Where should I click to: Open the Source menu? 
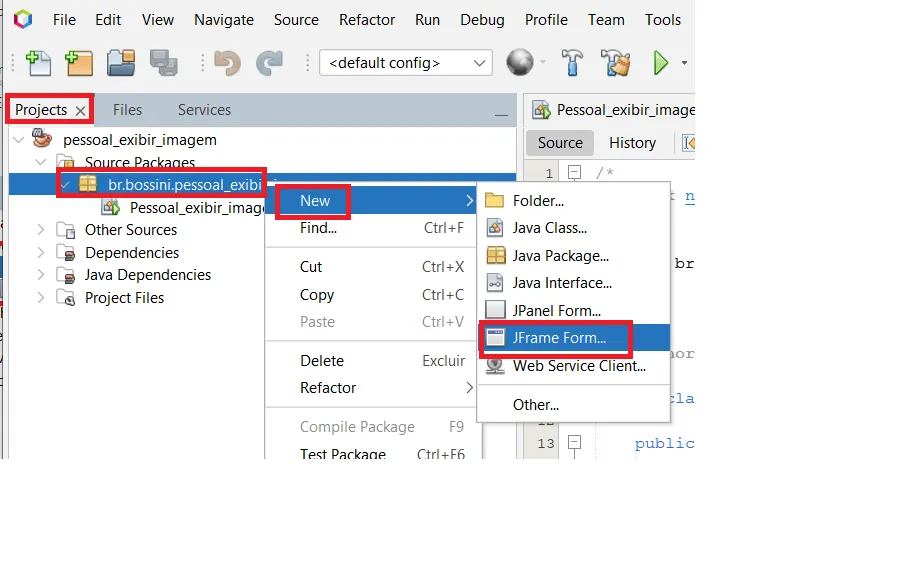(296, 20)
